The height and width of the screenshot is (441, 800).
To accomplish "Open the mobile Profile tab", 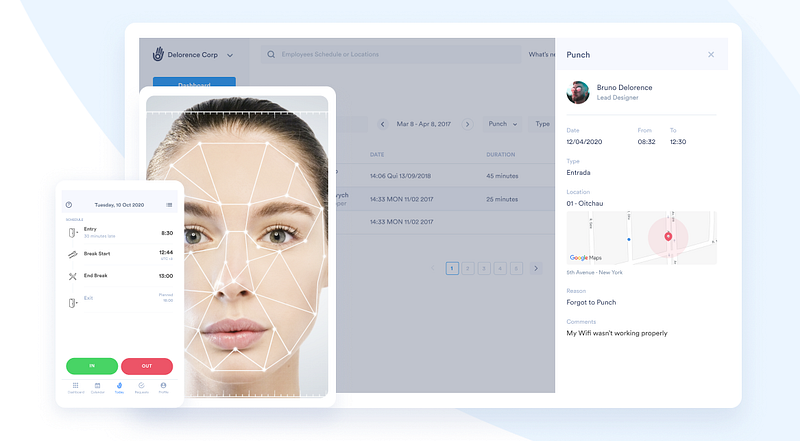I will tap(163, 388).
